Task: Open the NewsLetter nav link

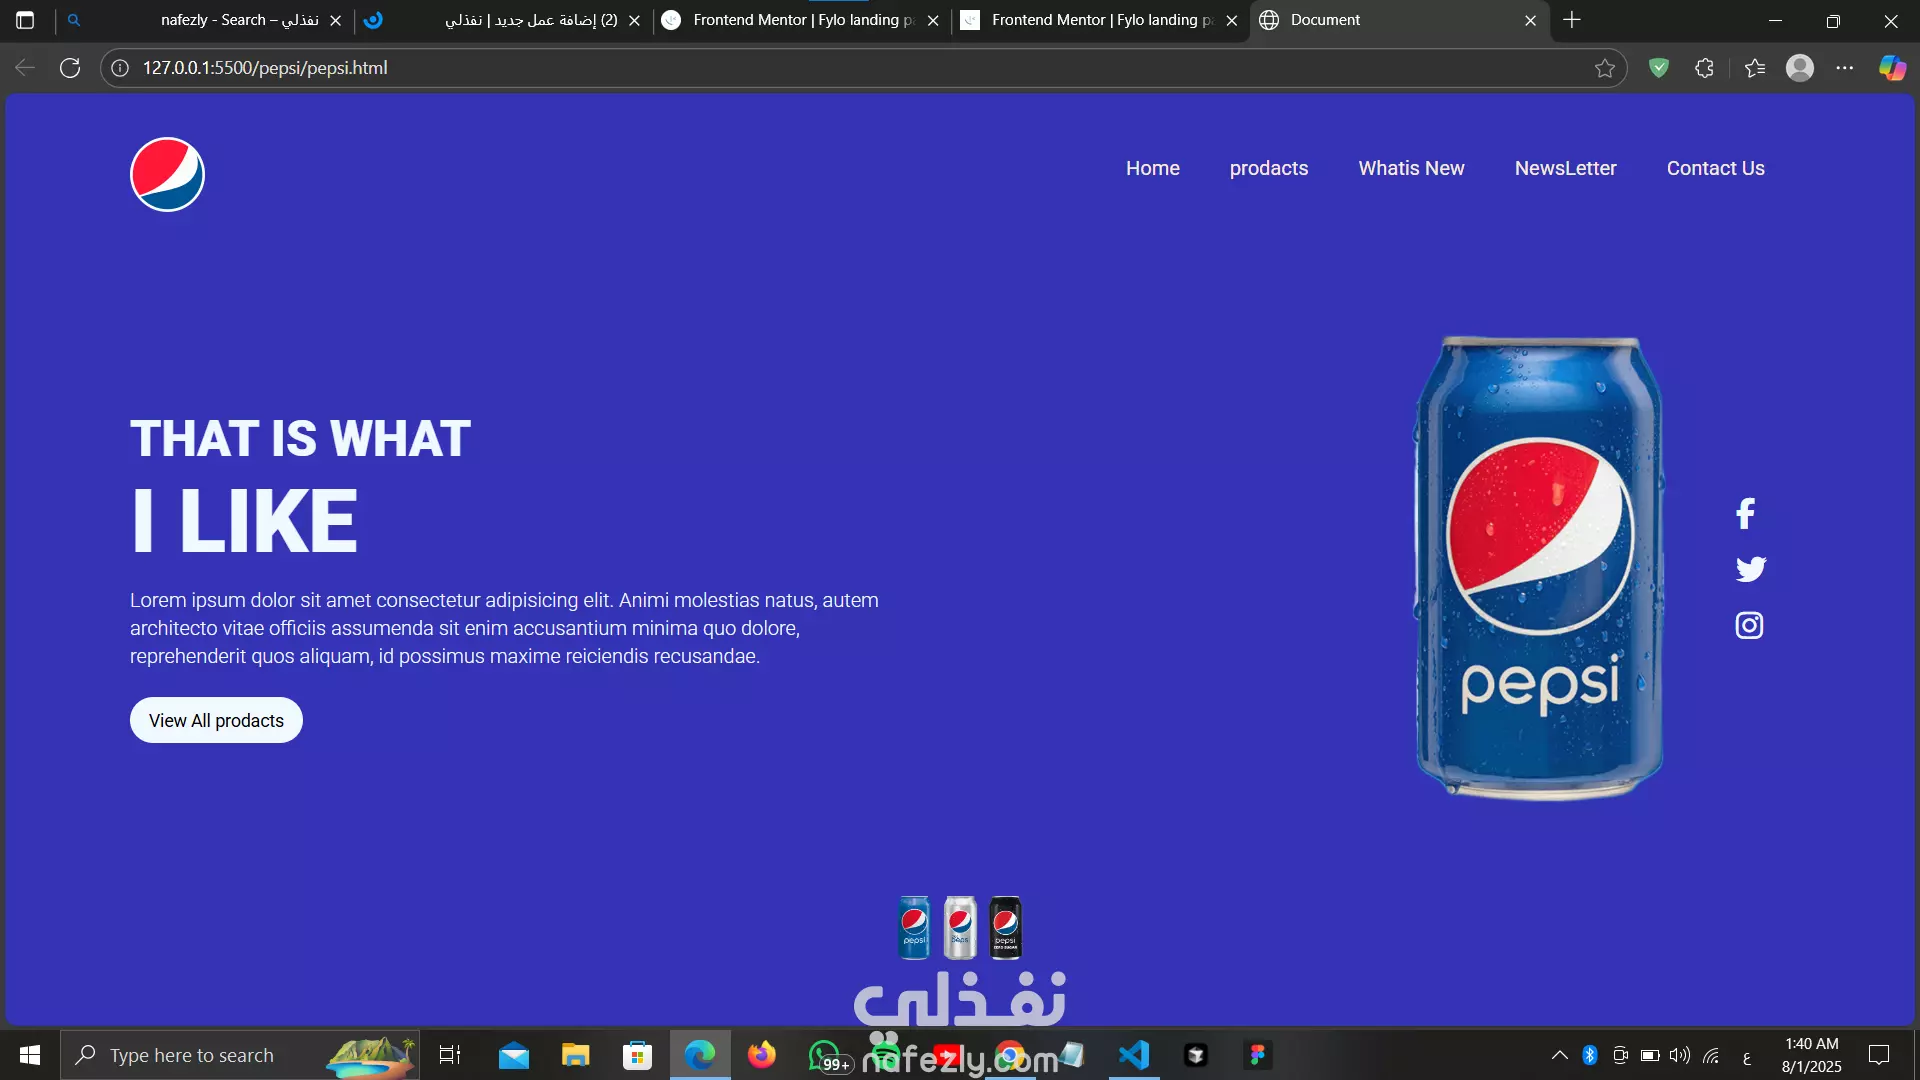Action: (1566, 168)
